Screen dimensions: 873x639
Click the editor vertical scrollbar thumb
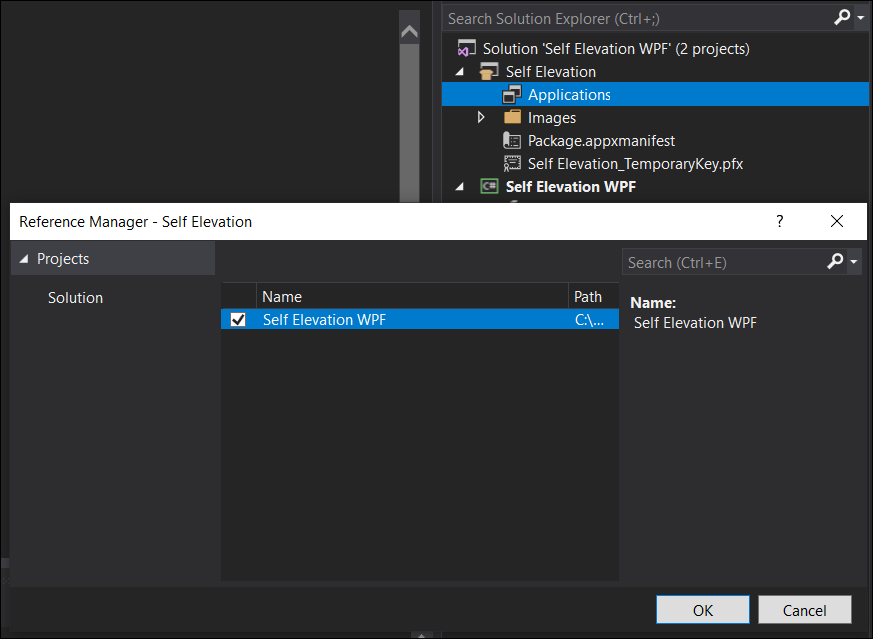click(409, 122)
